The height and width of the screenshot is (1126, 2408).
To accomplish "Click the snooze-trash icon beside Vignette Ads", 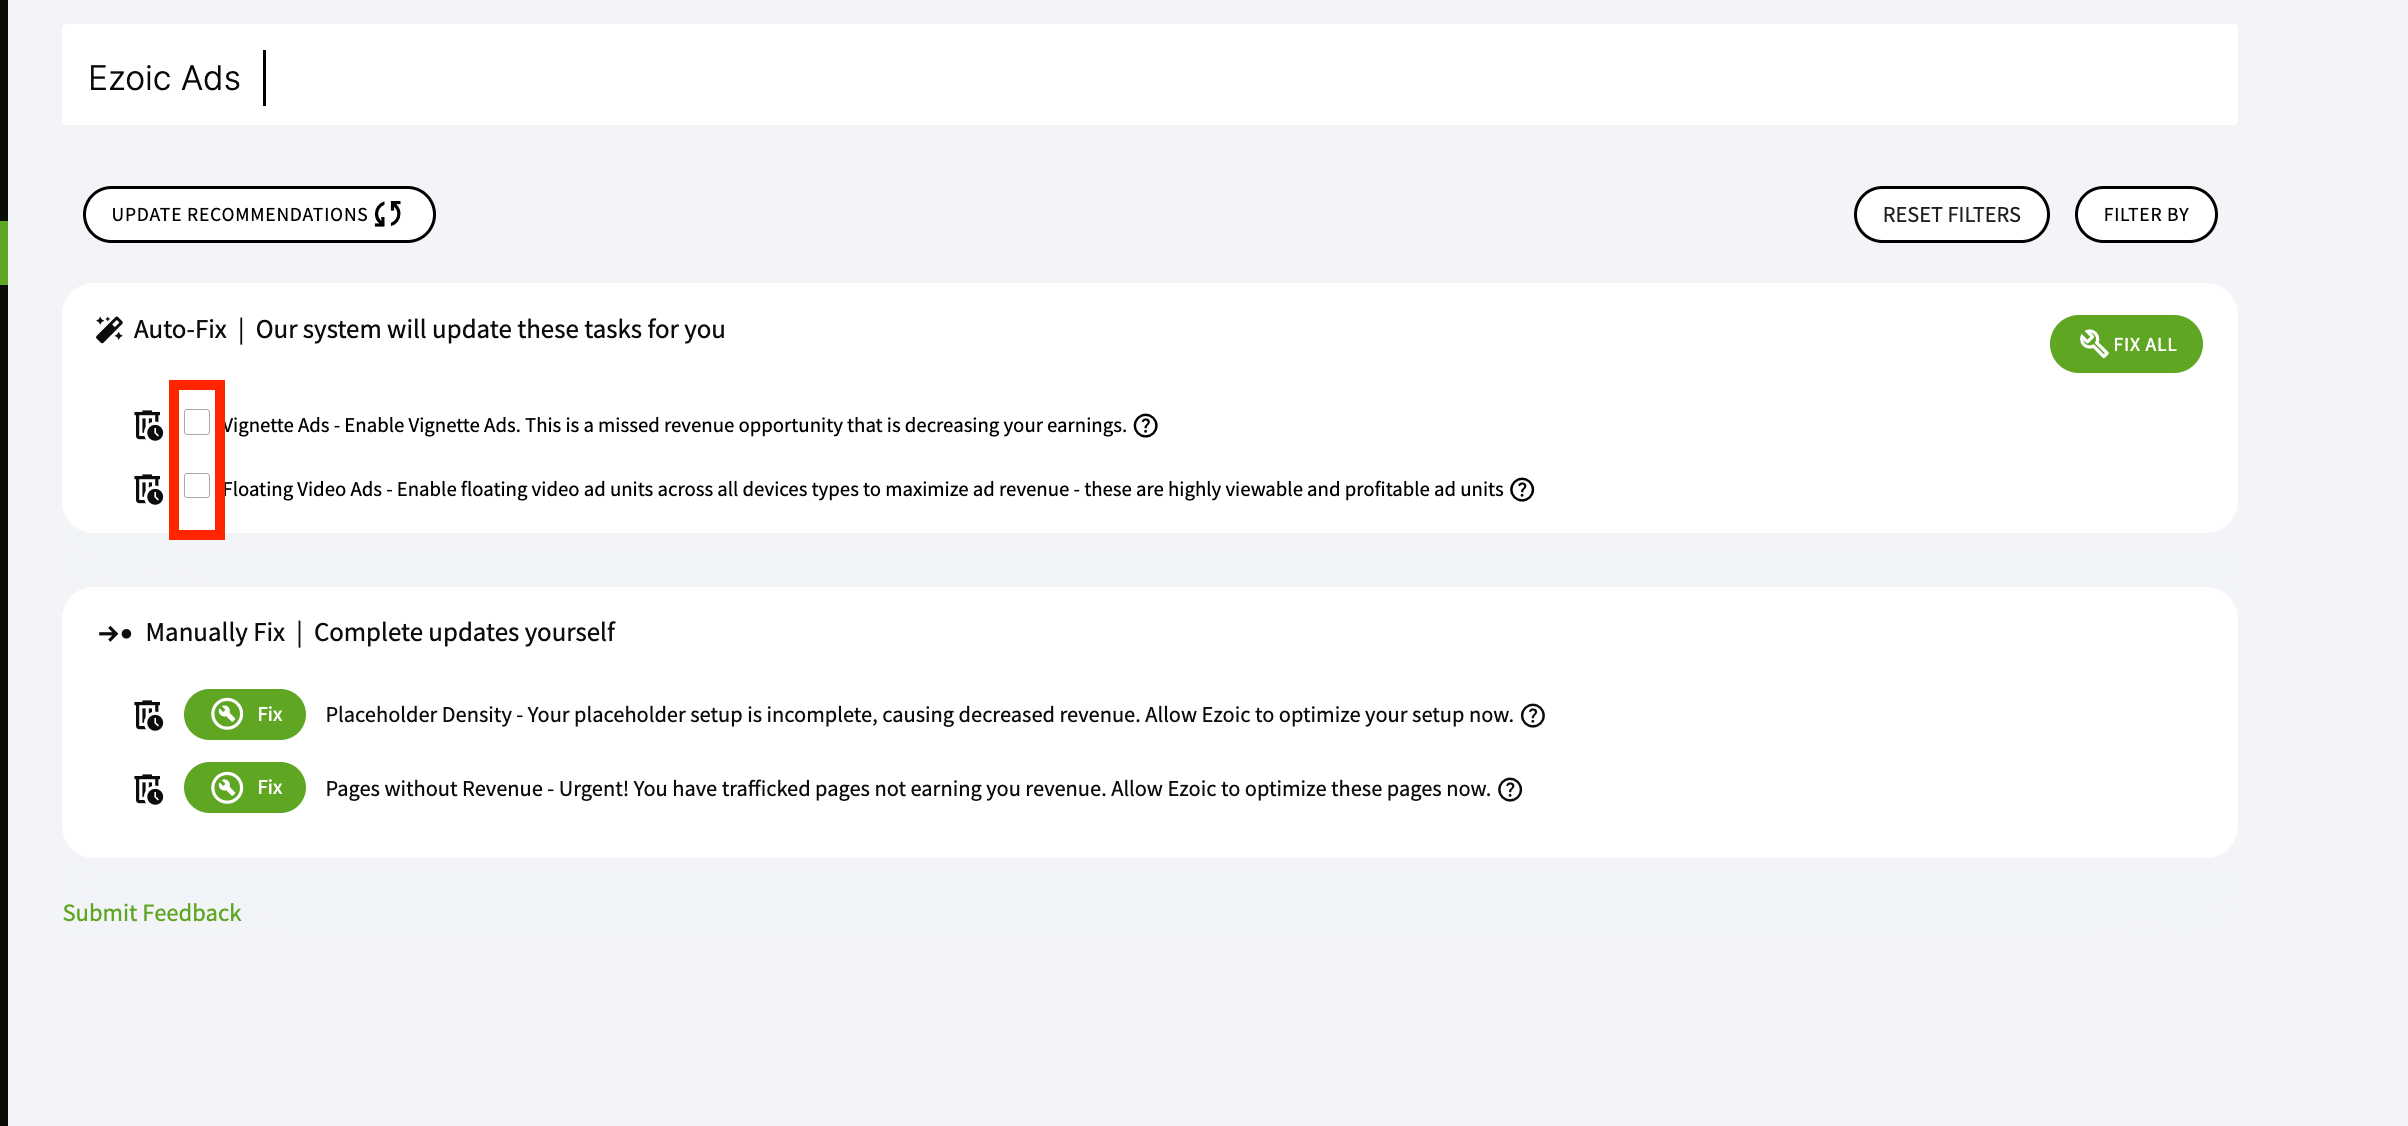I will (148, 425).
